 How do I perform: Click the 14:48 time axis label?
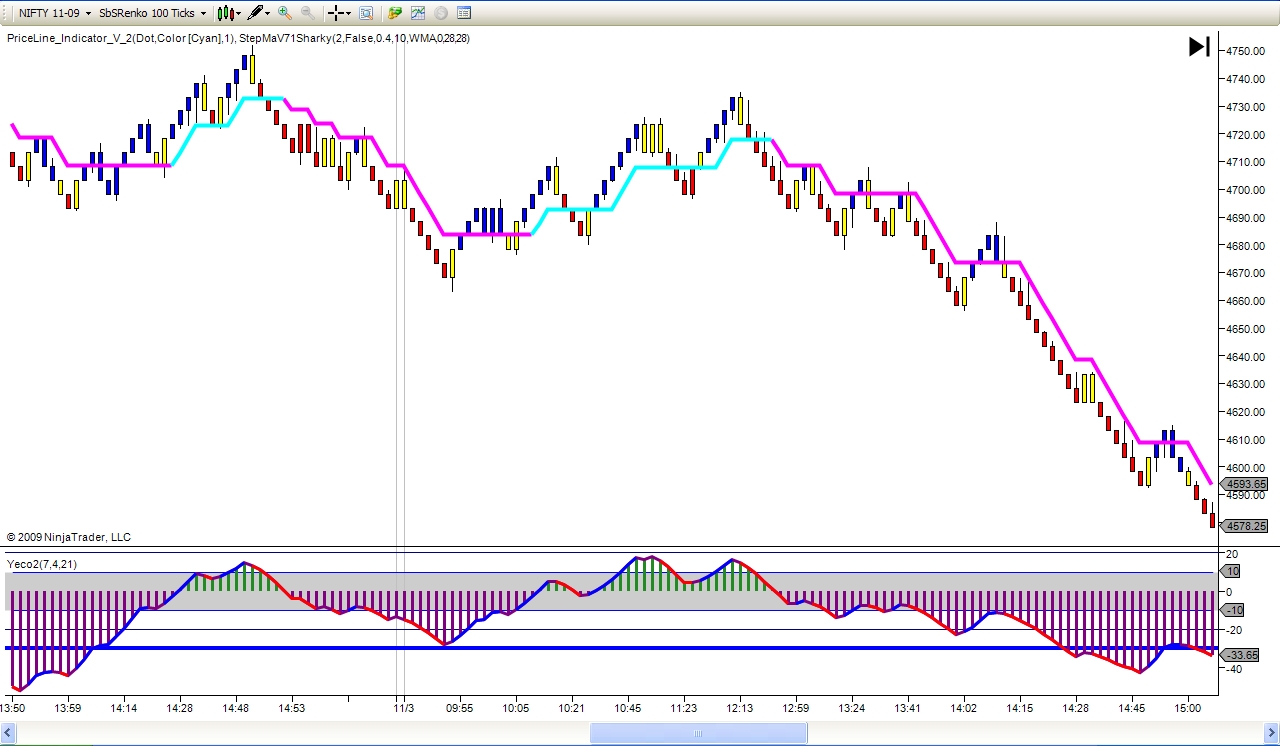click(236, 709)
